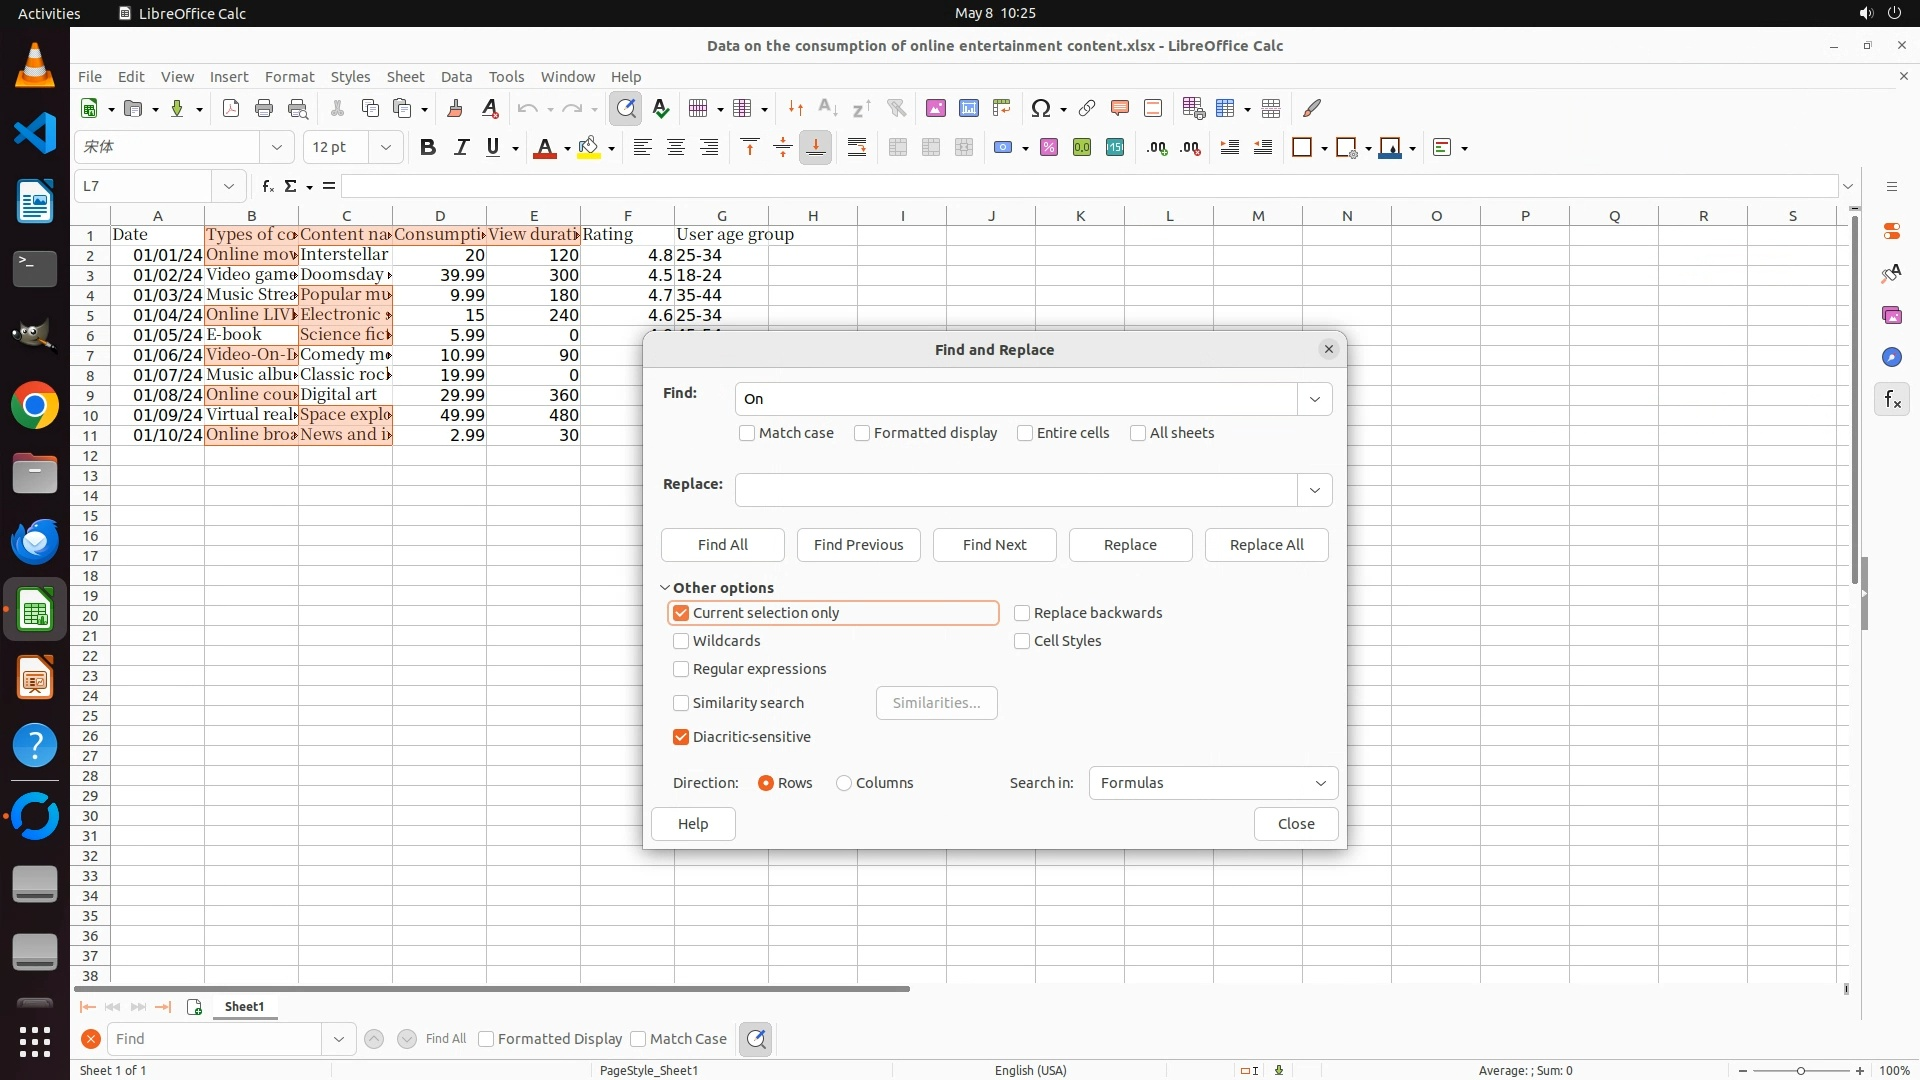Click the Insert Image toolbar icon

[936, 108]
